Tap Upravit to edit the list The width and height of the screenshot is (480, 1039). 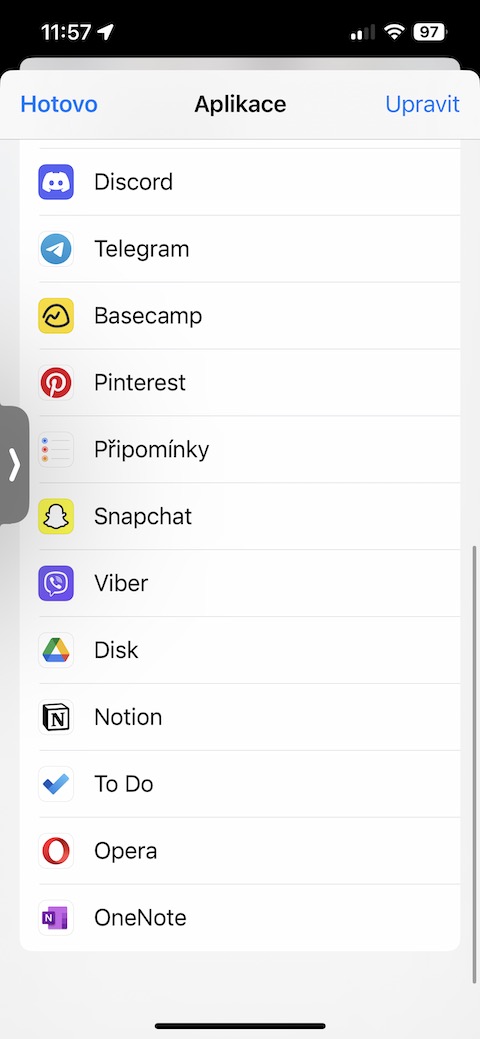pos(422,105)
